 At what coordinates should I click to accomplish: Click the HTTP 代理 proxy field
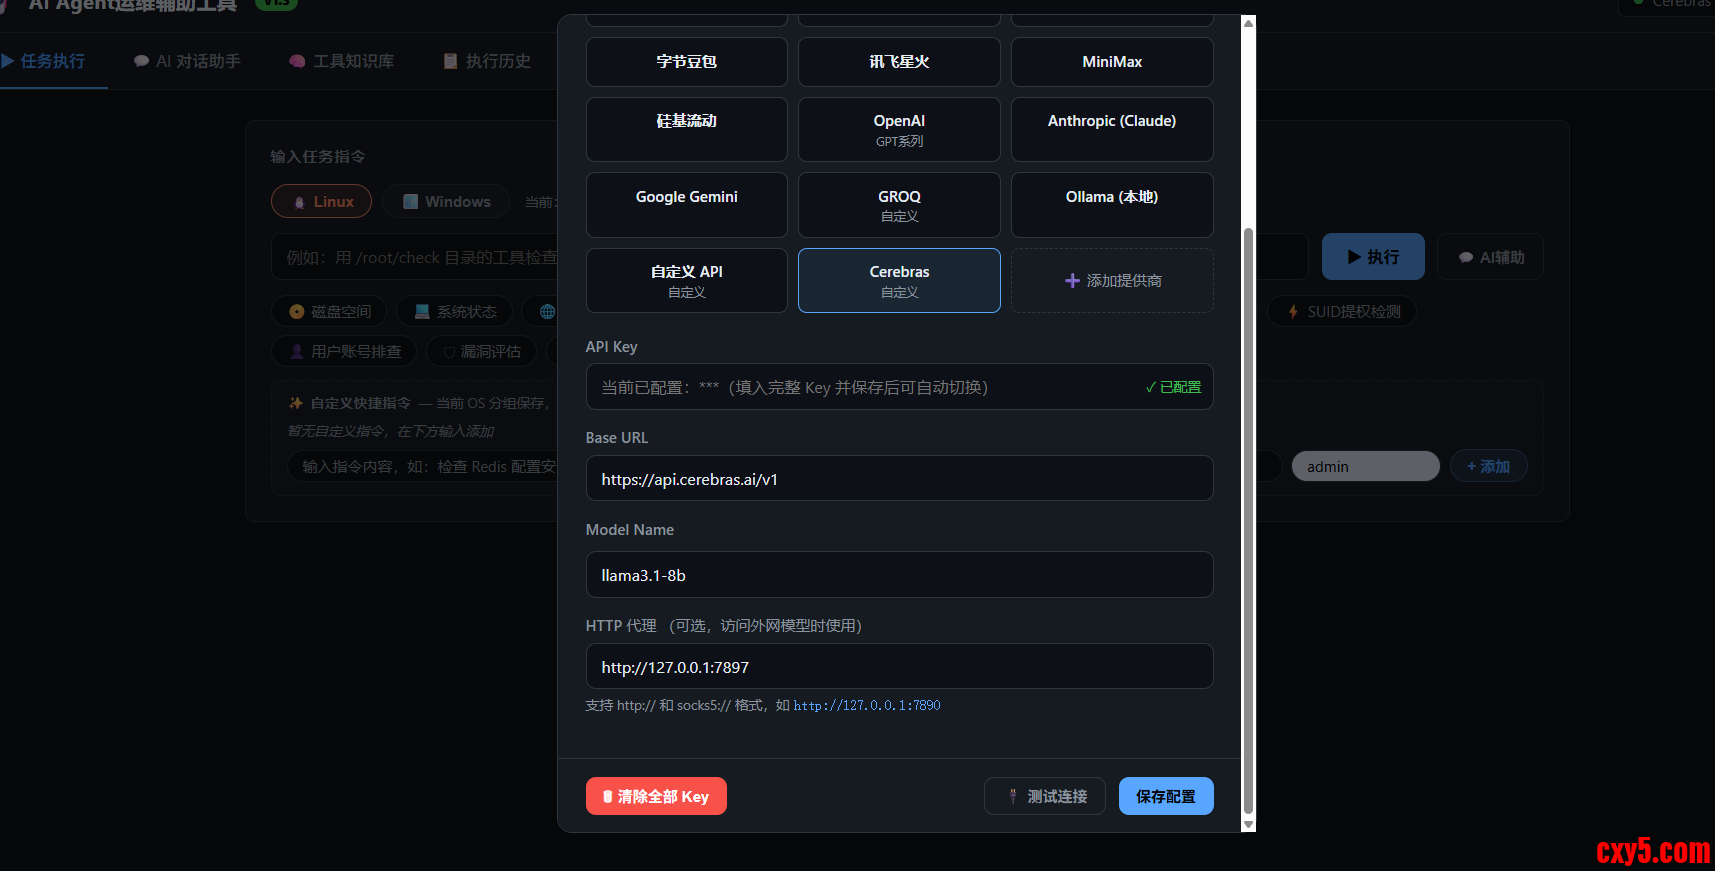point(899,667)
